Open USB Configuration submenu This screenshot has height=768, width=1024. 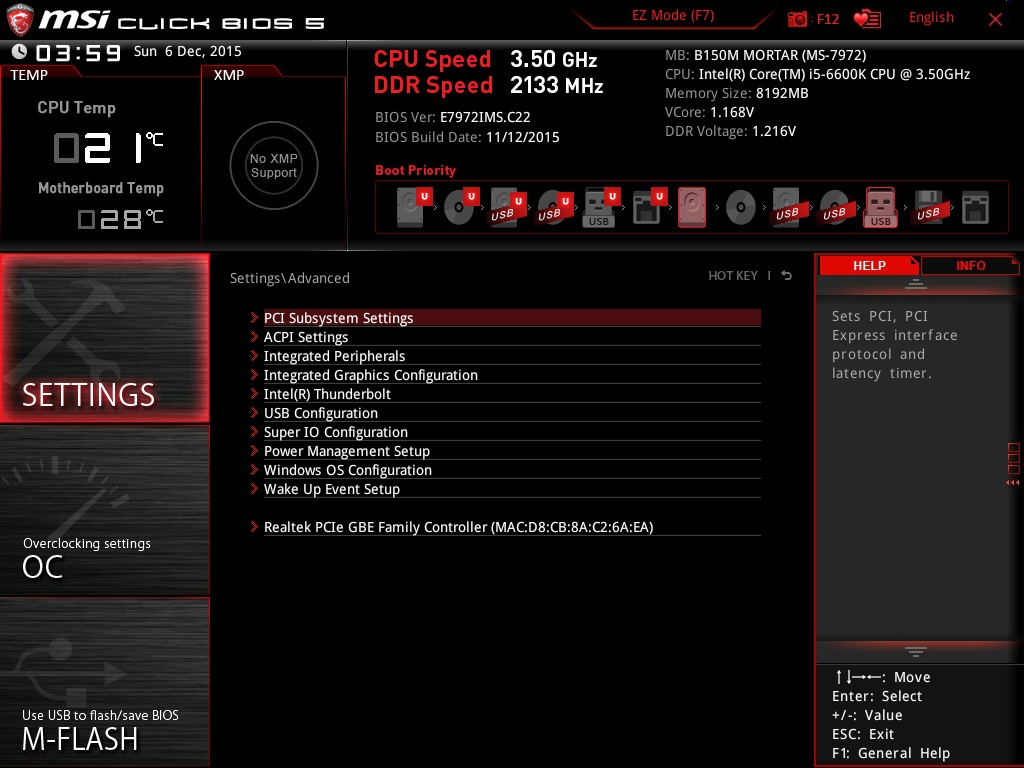pyautogui.click(x=320, y=413)
